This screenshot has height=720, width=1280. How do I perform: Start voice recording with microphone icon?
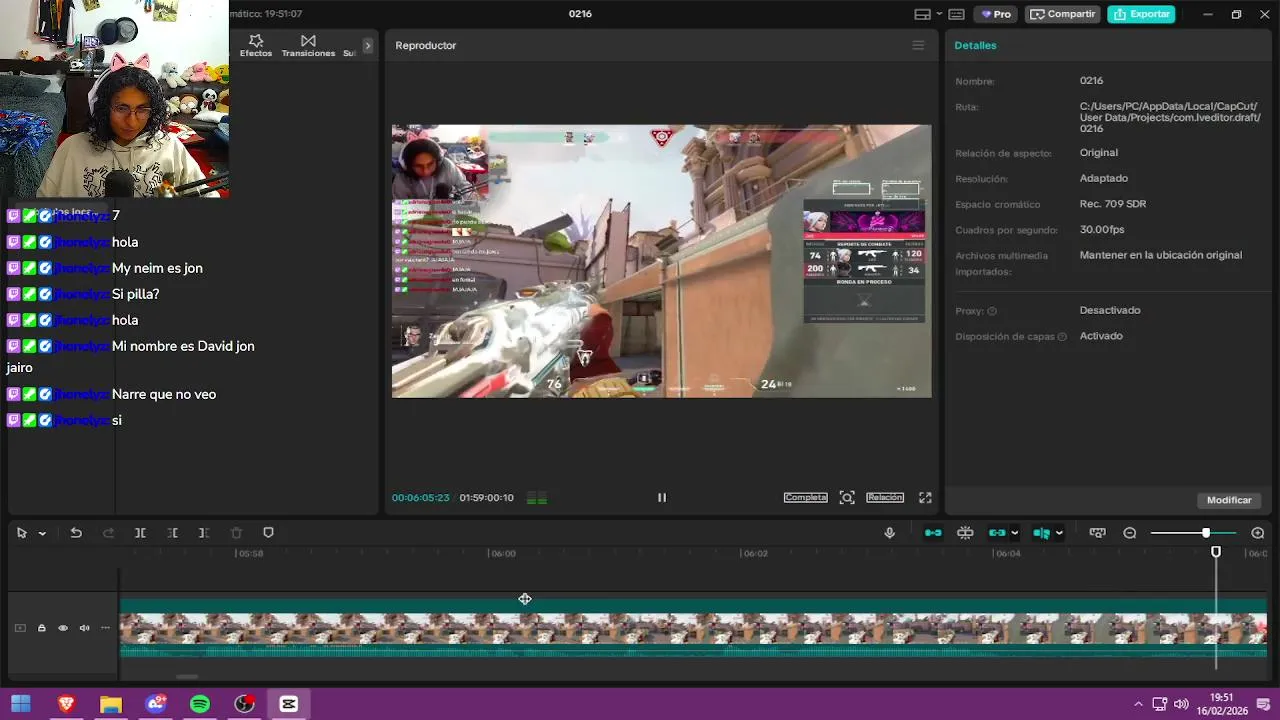pyautogui.click(x=889, y=533)
